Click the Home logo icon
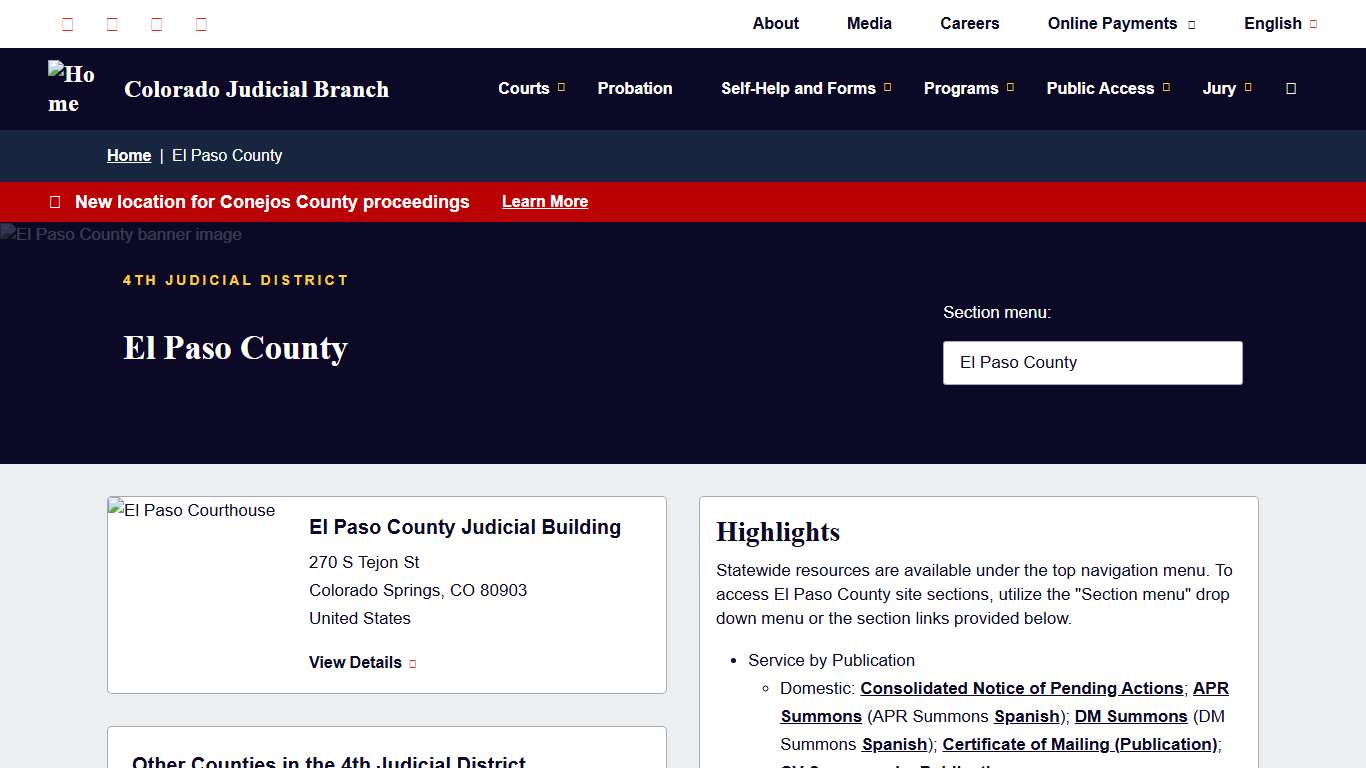 click(70, 88)
